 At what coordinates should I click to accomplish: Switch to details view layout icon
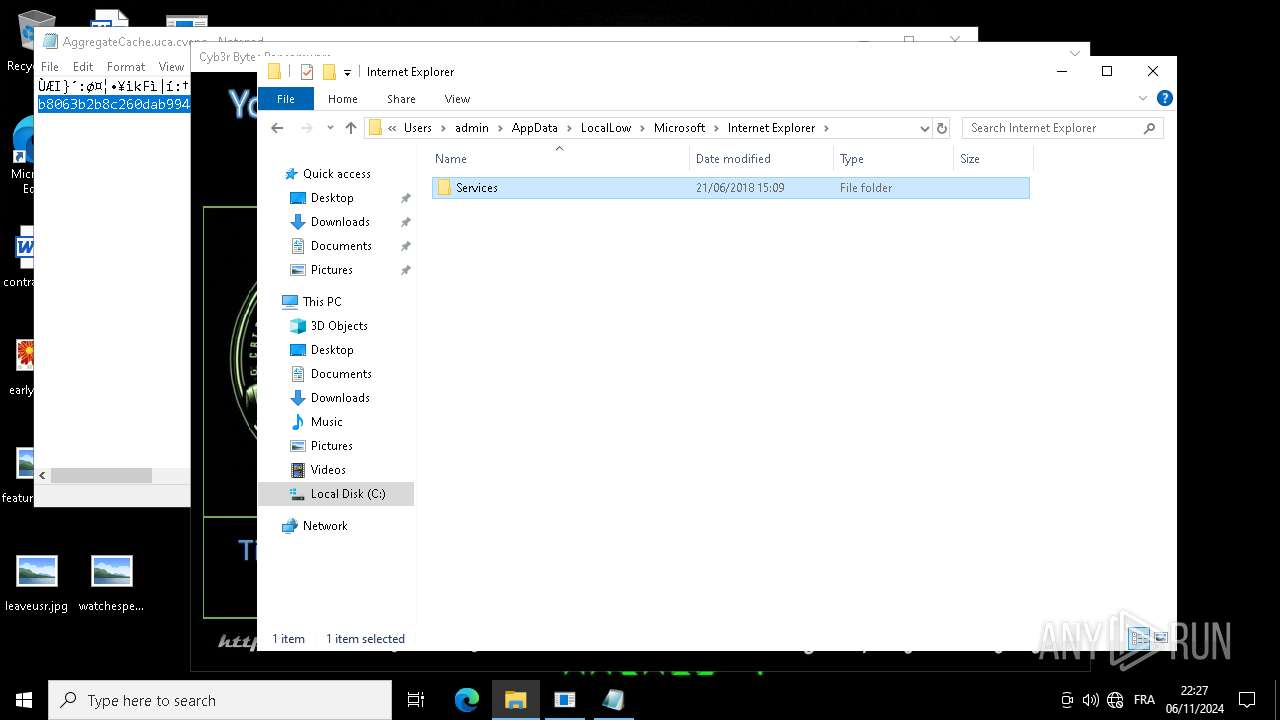pos(1139,638)
